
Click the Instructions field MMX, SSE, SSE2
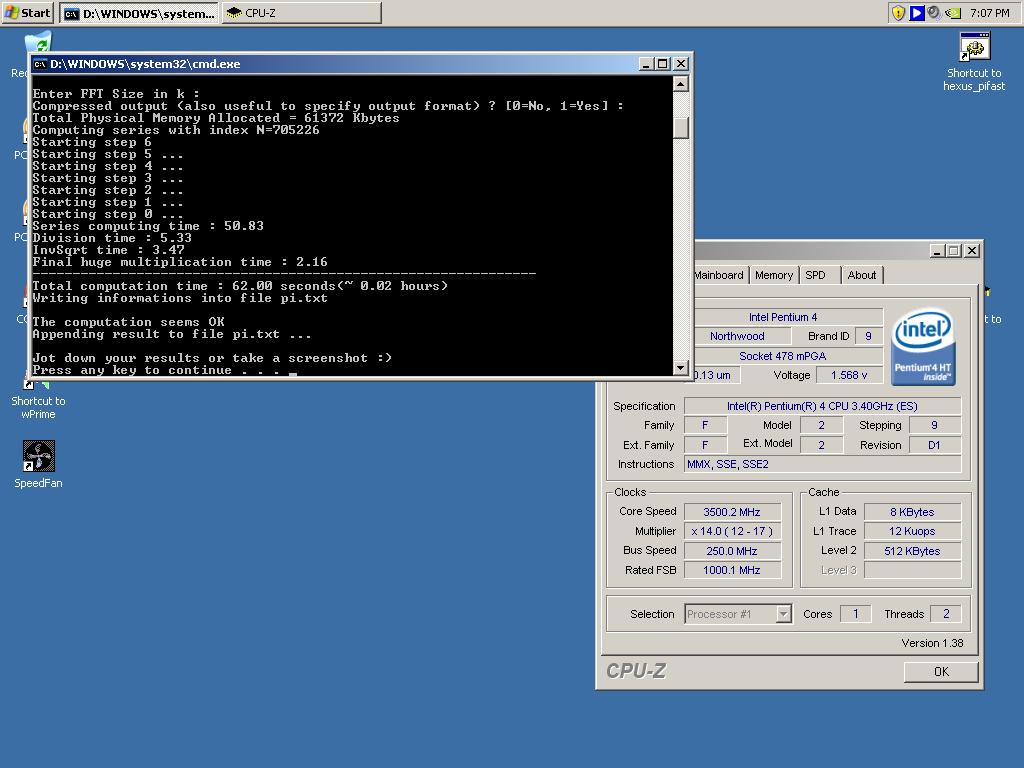pos(822,464)
